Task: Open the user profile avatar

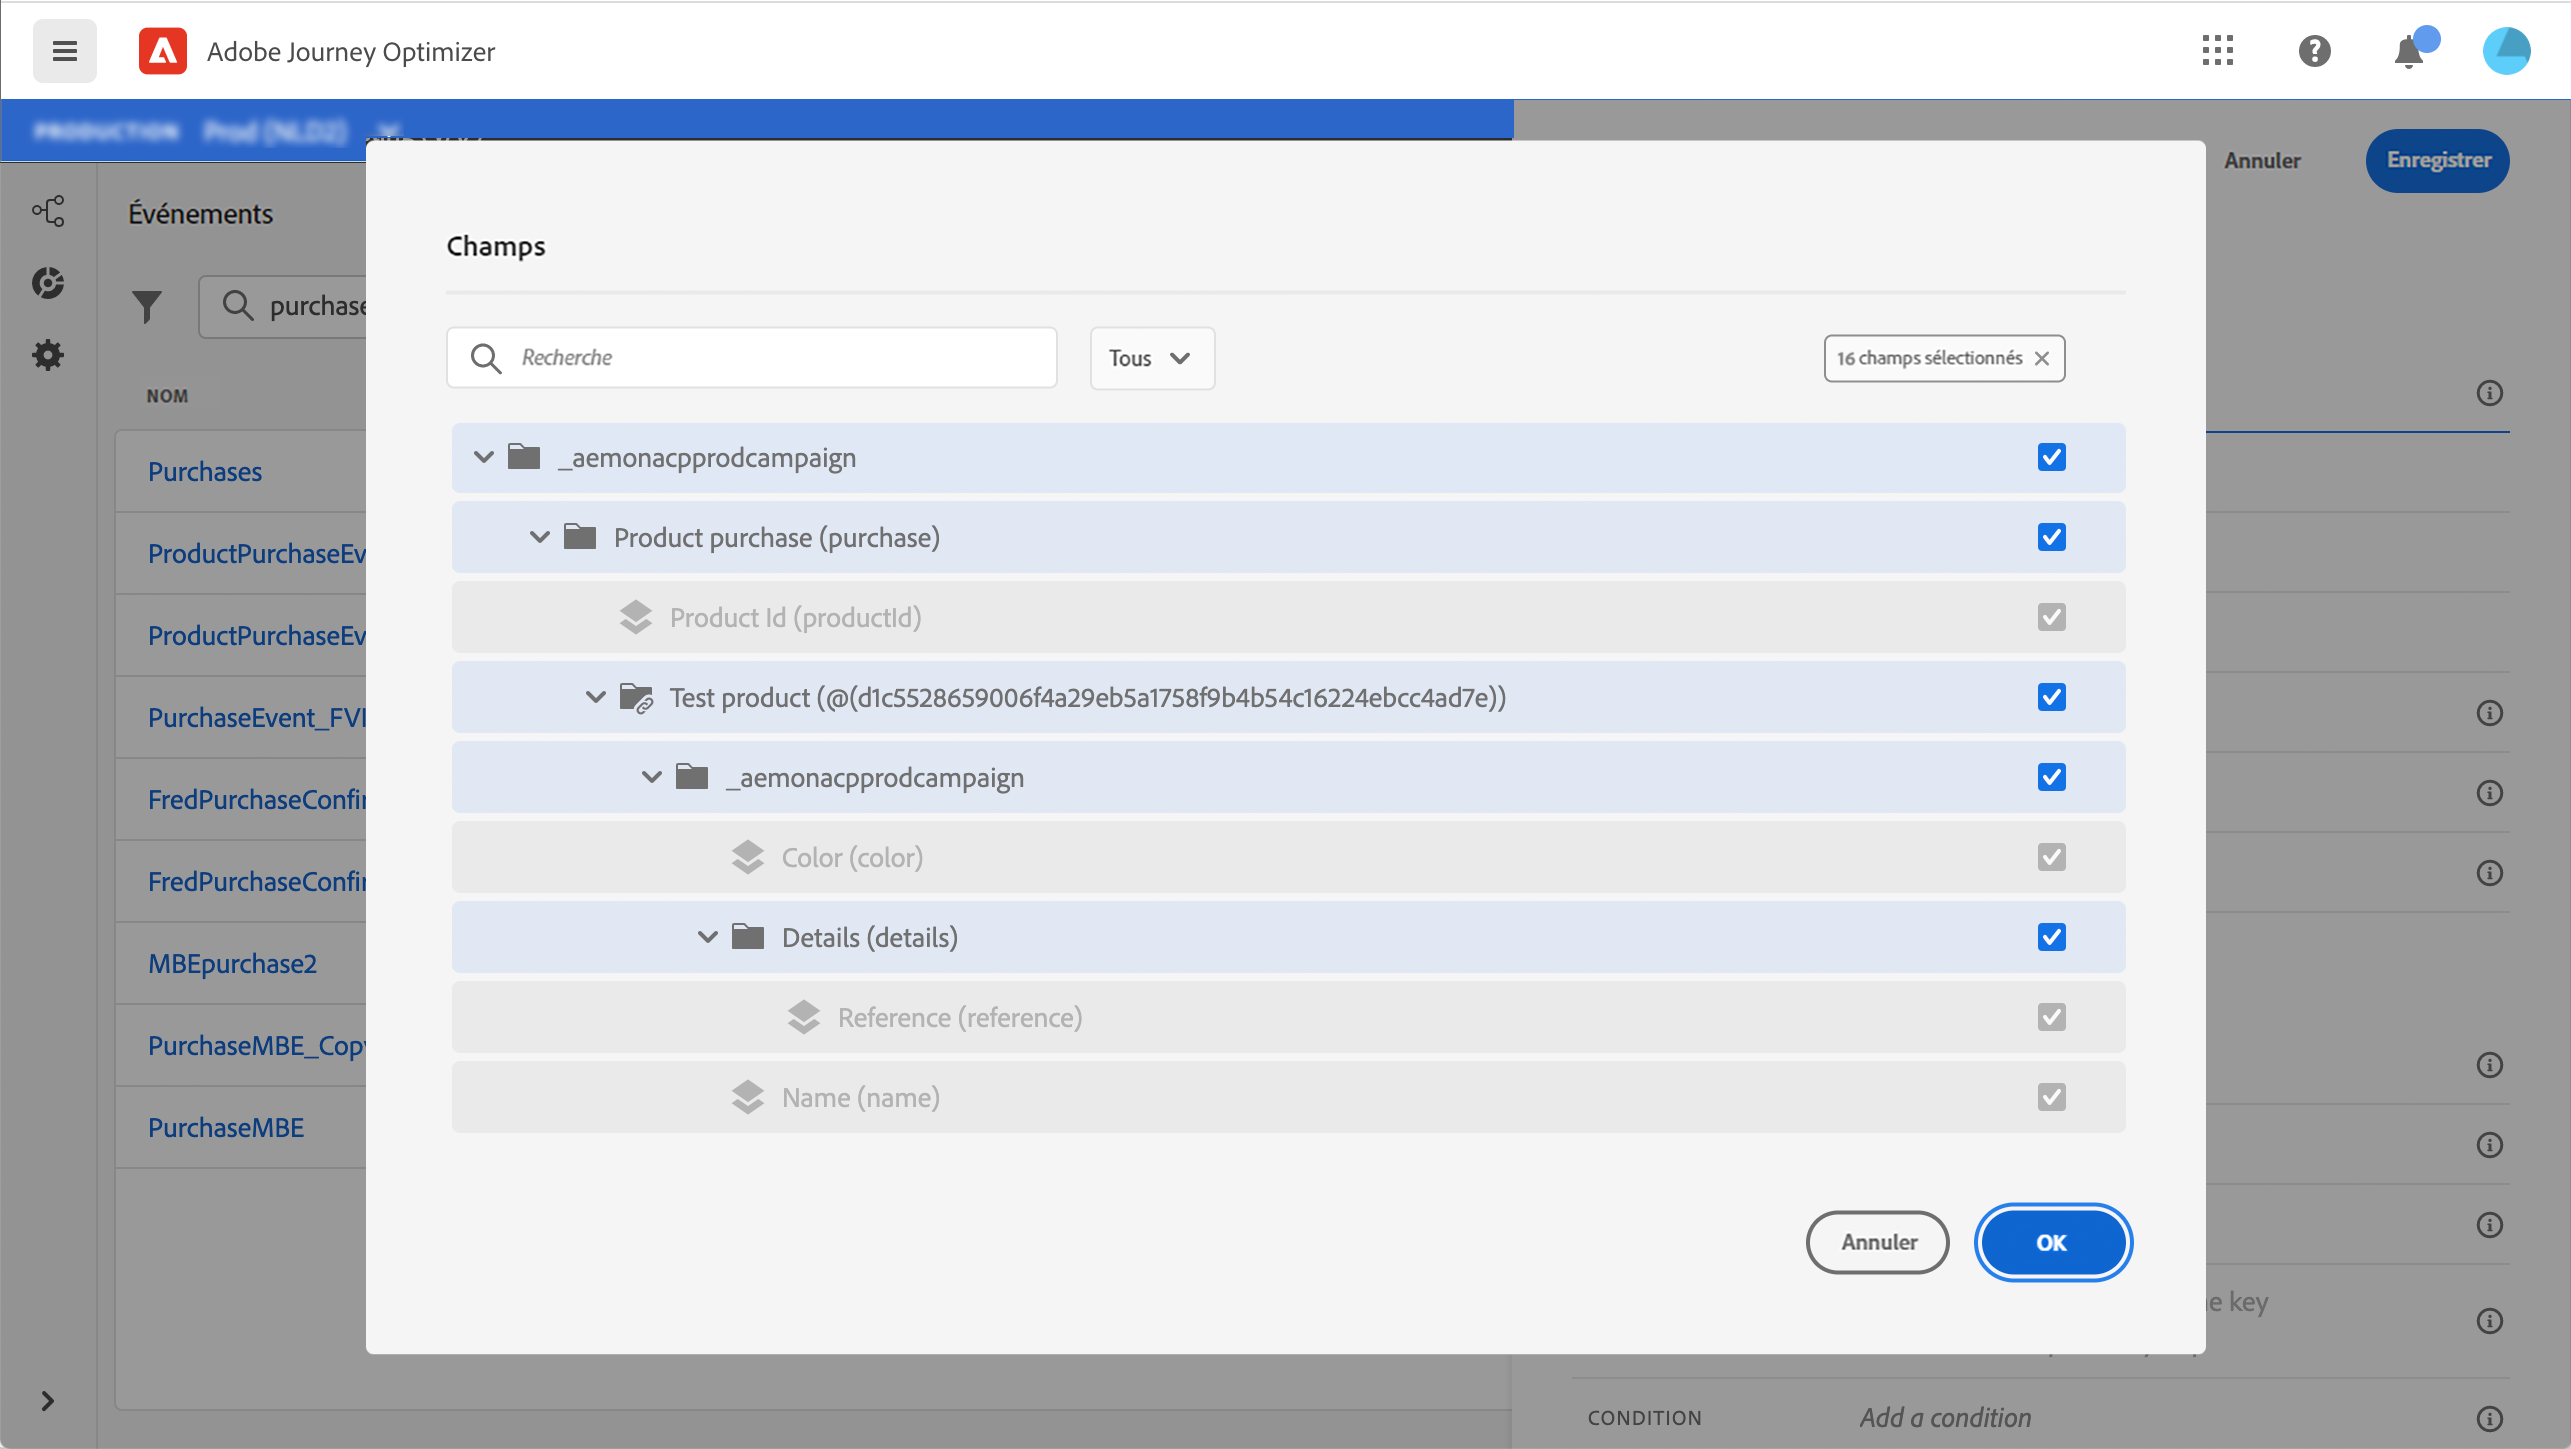Action: (2506, 51)
